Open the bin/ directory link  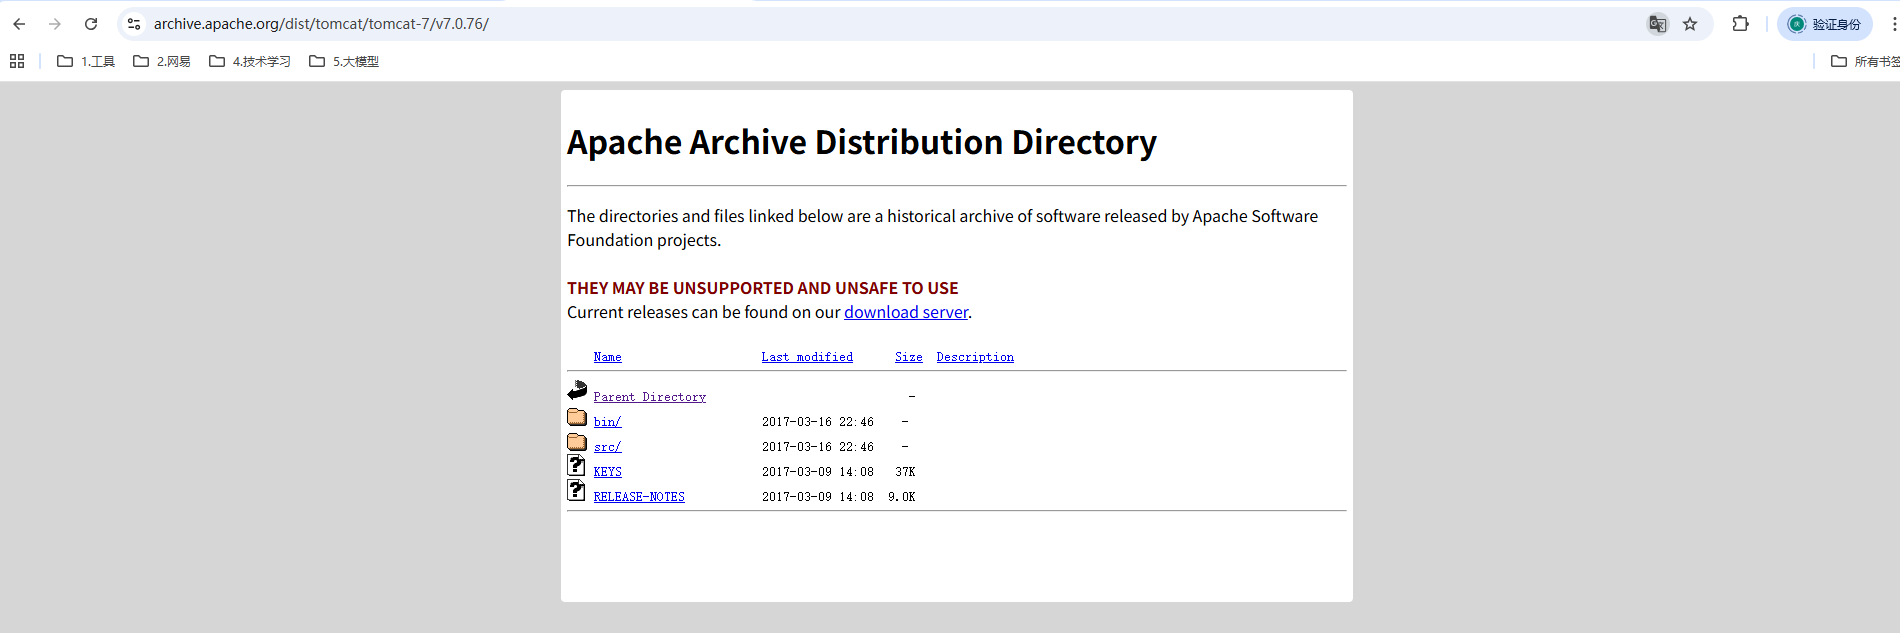click(x=607, y=422)
